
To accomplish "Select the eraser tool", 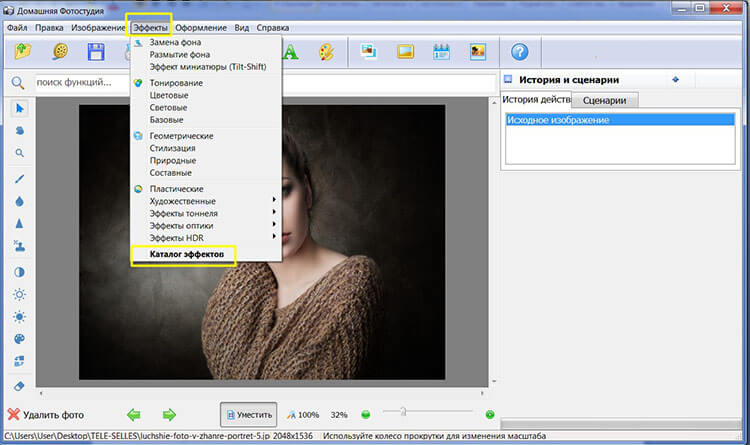I will [x=19, y=385].
